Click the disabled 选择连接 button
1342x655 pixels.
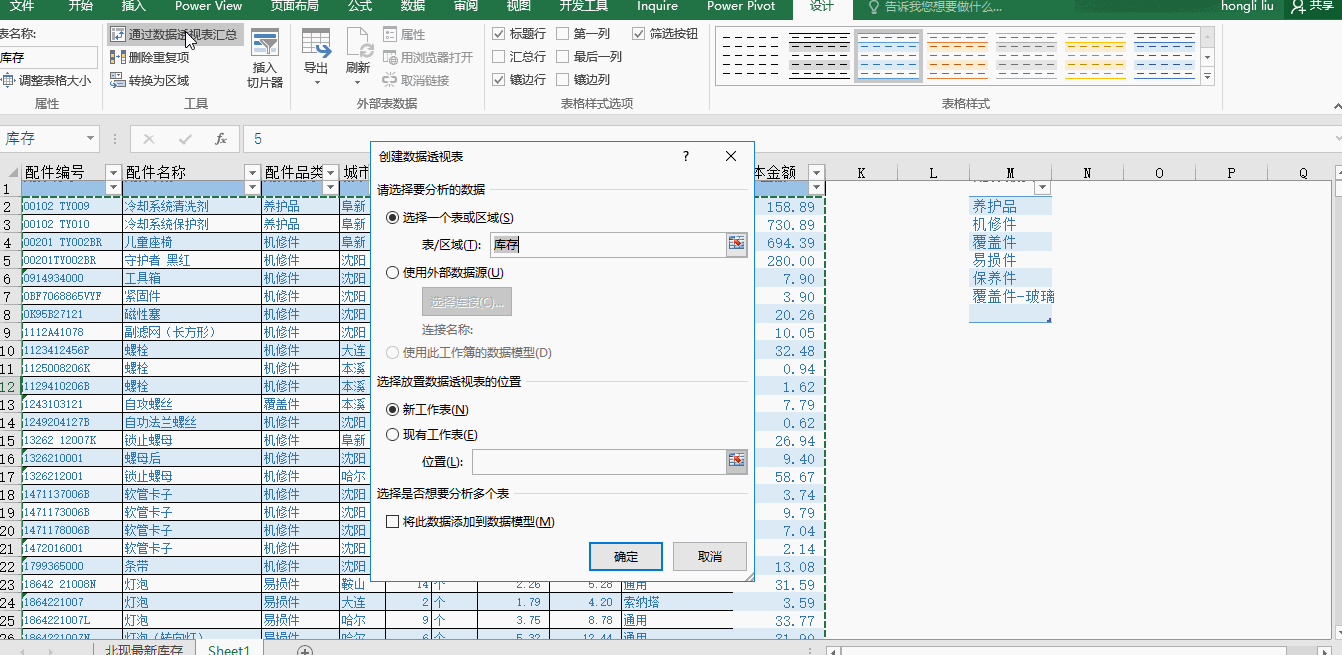pos(466,302)
